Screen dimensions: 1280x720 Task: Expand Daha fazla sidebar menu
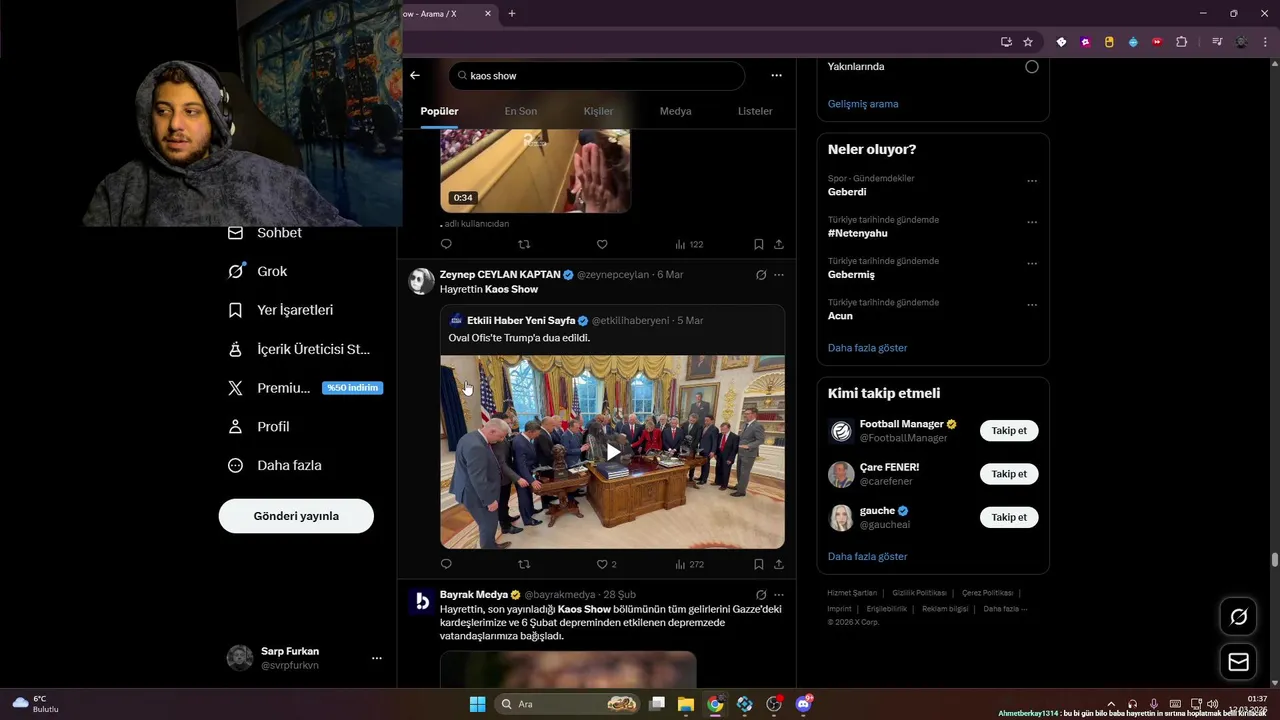[275, 465]
